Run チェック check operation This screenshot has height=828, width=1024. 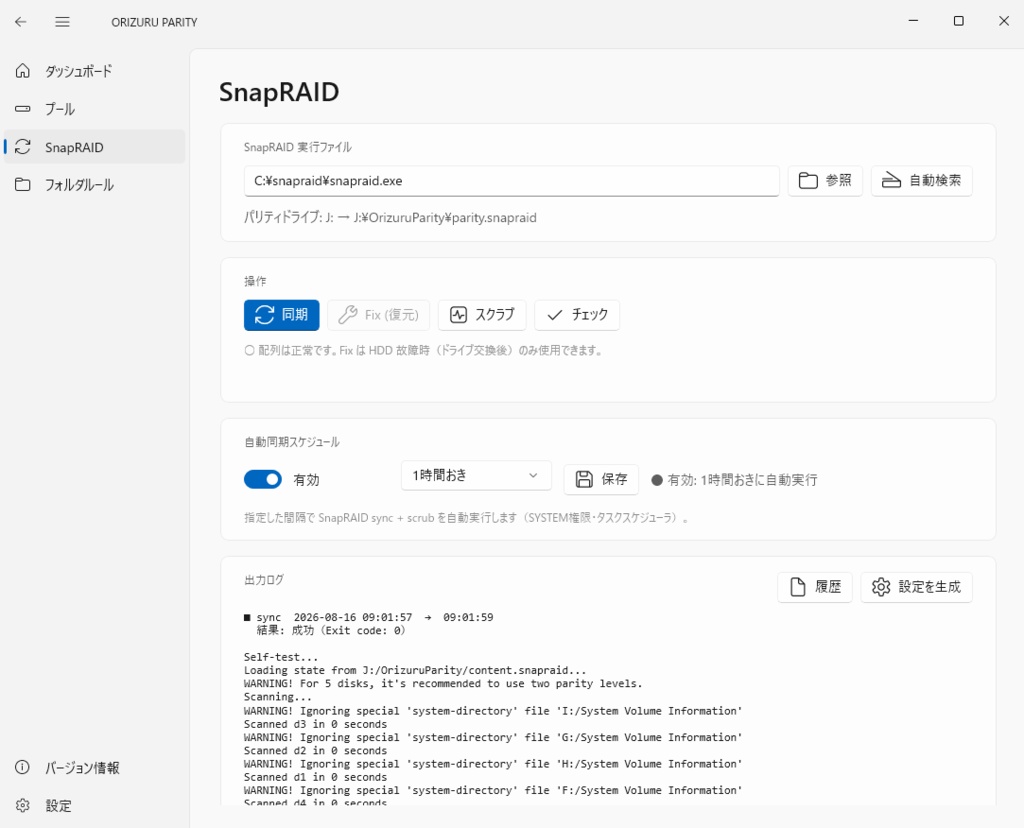577,315
